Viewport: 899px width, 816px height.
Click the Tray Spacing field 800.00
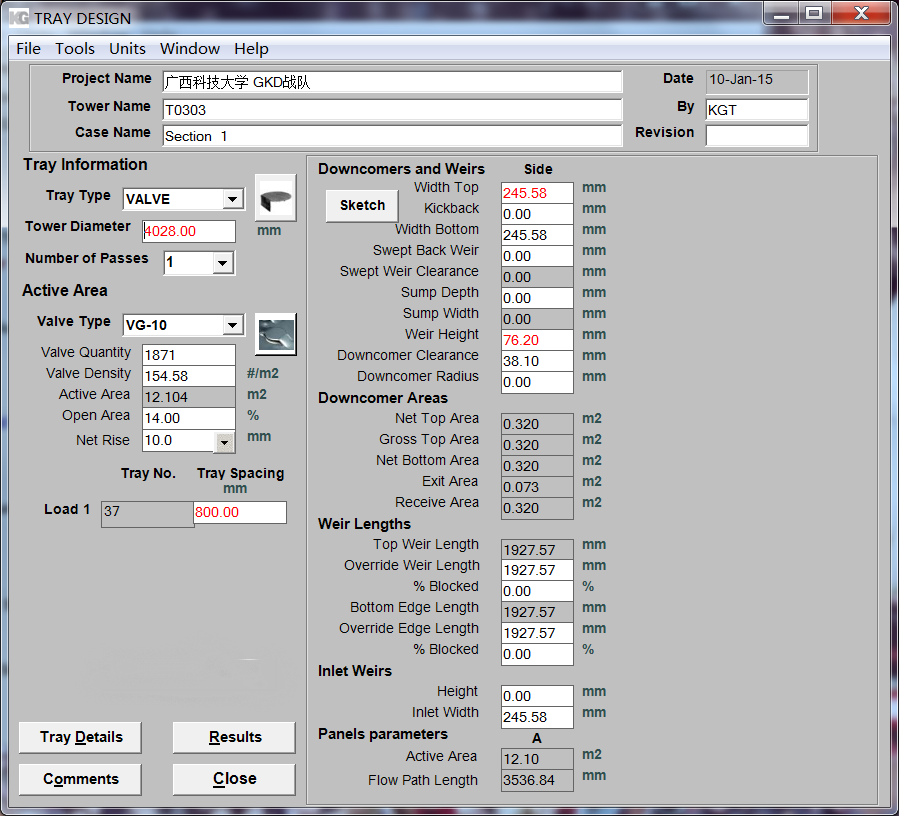point(240,512)
